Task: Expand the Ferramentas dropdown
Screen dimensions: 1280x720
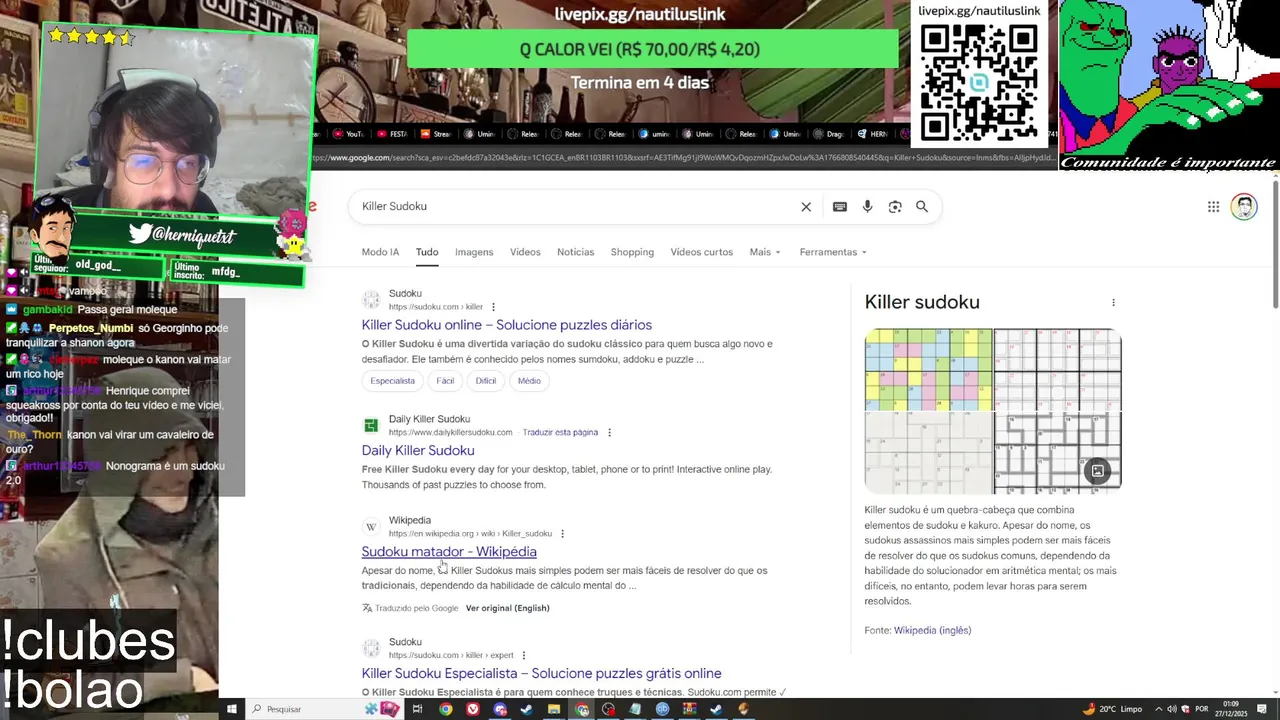Action: (833, 252)
